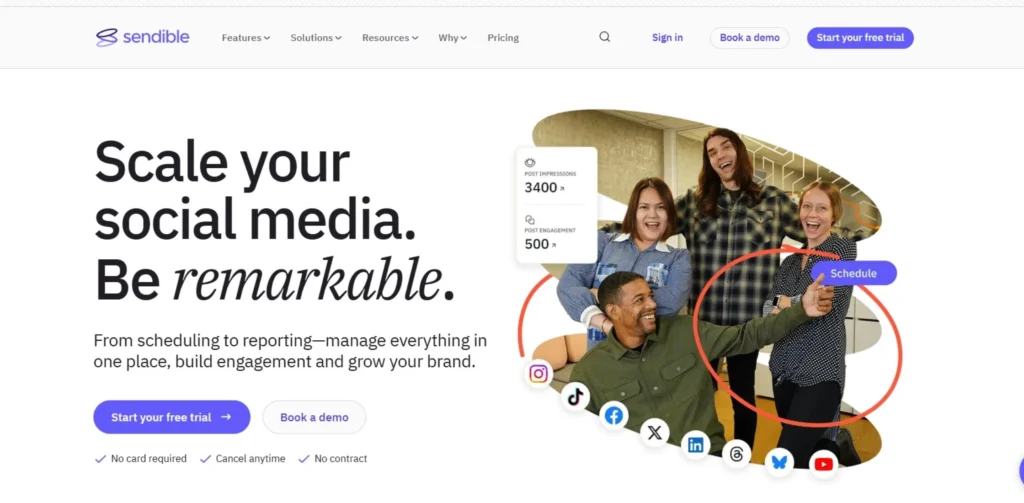Viewport: 1024px width, 503px height.
Task: Click the No contract text
Action: tap(341, 459)
